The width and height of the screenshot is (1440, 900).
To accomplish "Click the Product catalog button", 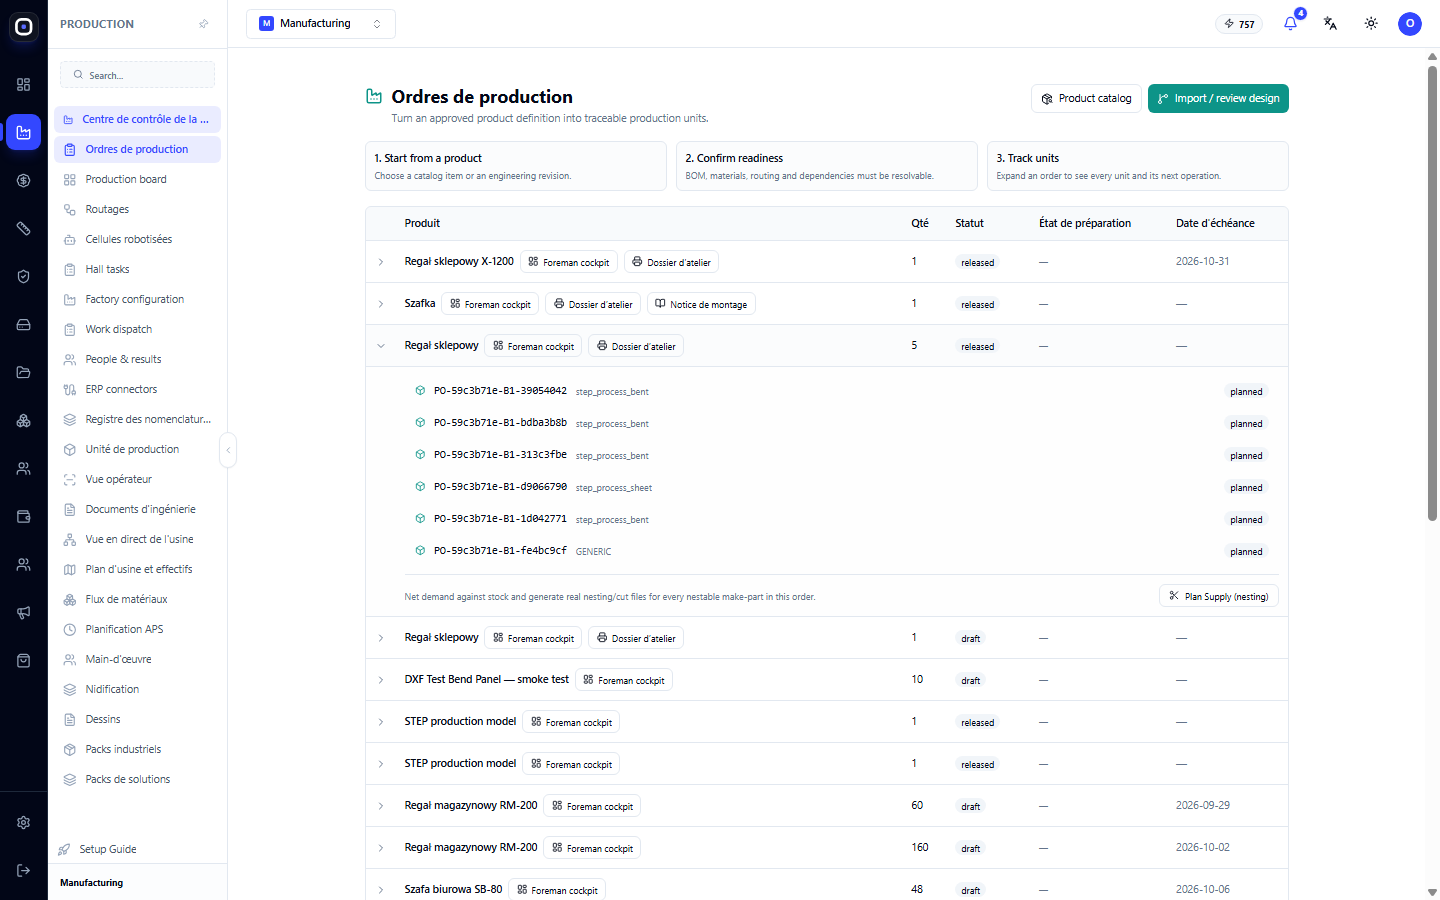I will point(1086,99).
